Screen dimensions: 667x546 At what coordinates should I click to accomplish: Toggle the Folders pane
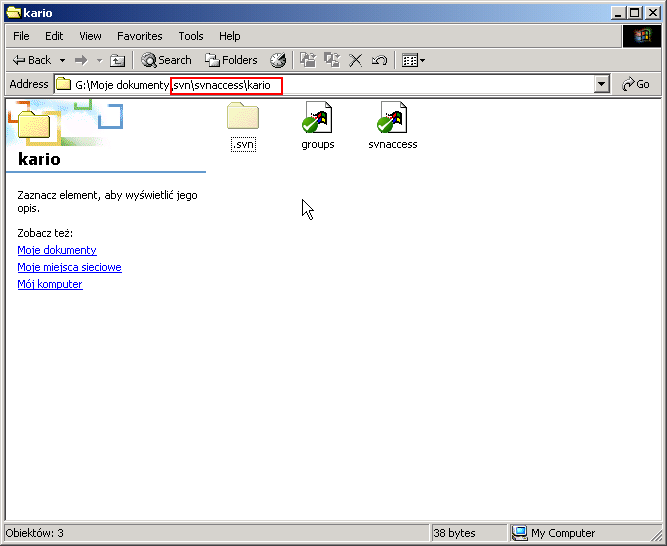pos(231,60)
